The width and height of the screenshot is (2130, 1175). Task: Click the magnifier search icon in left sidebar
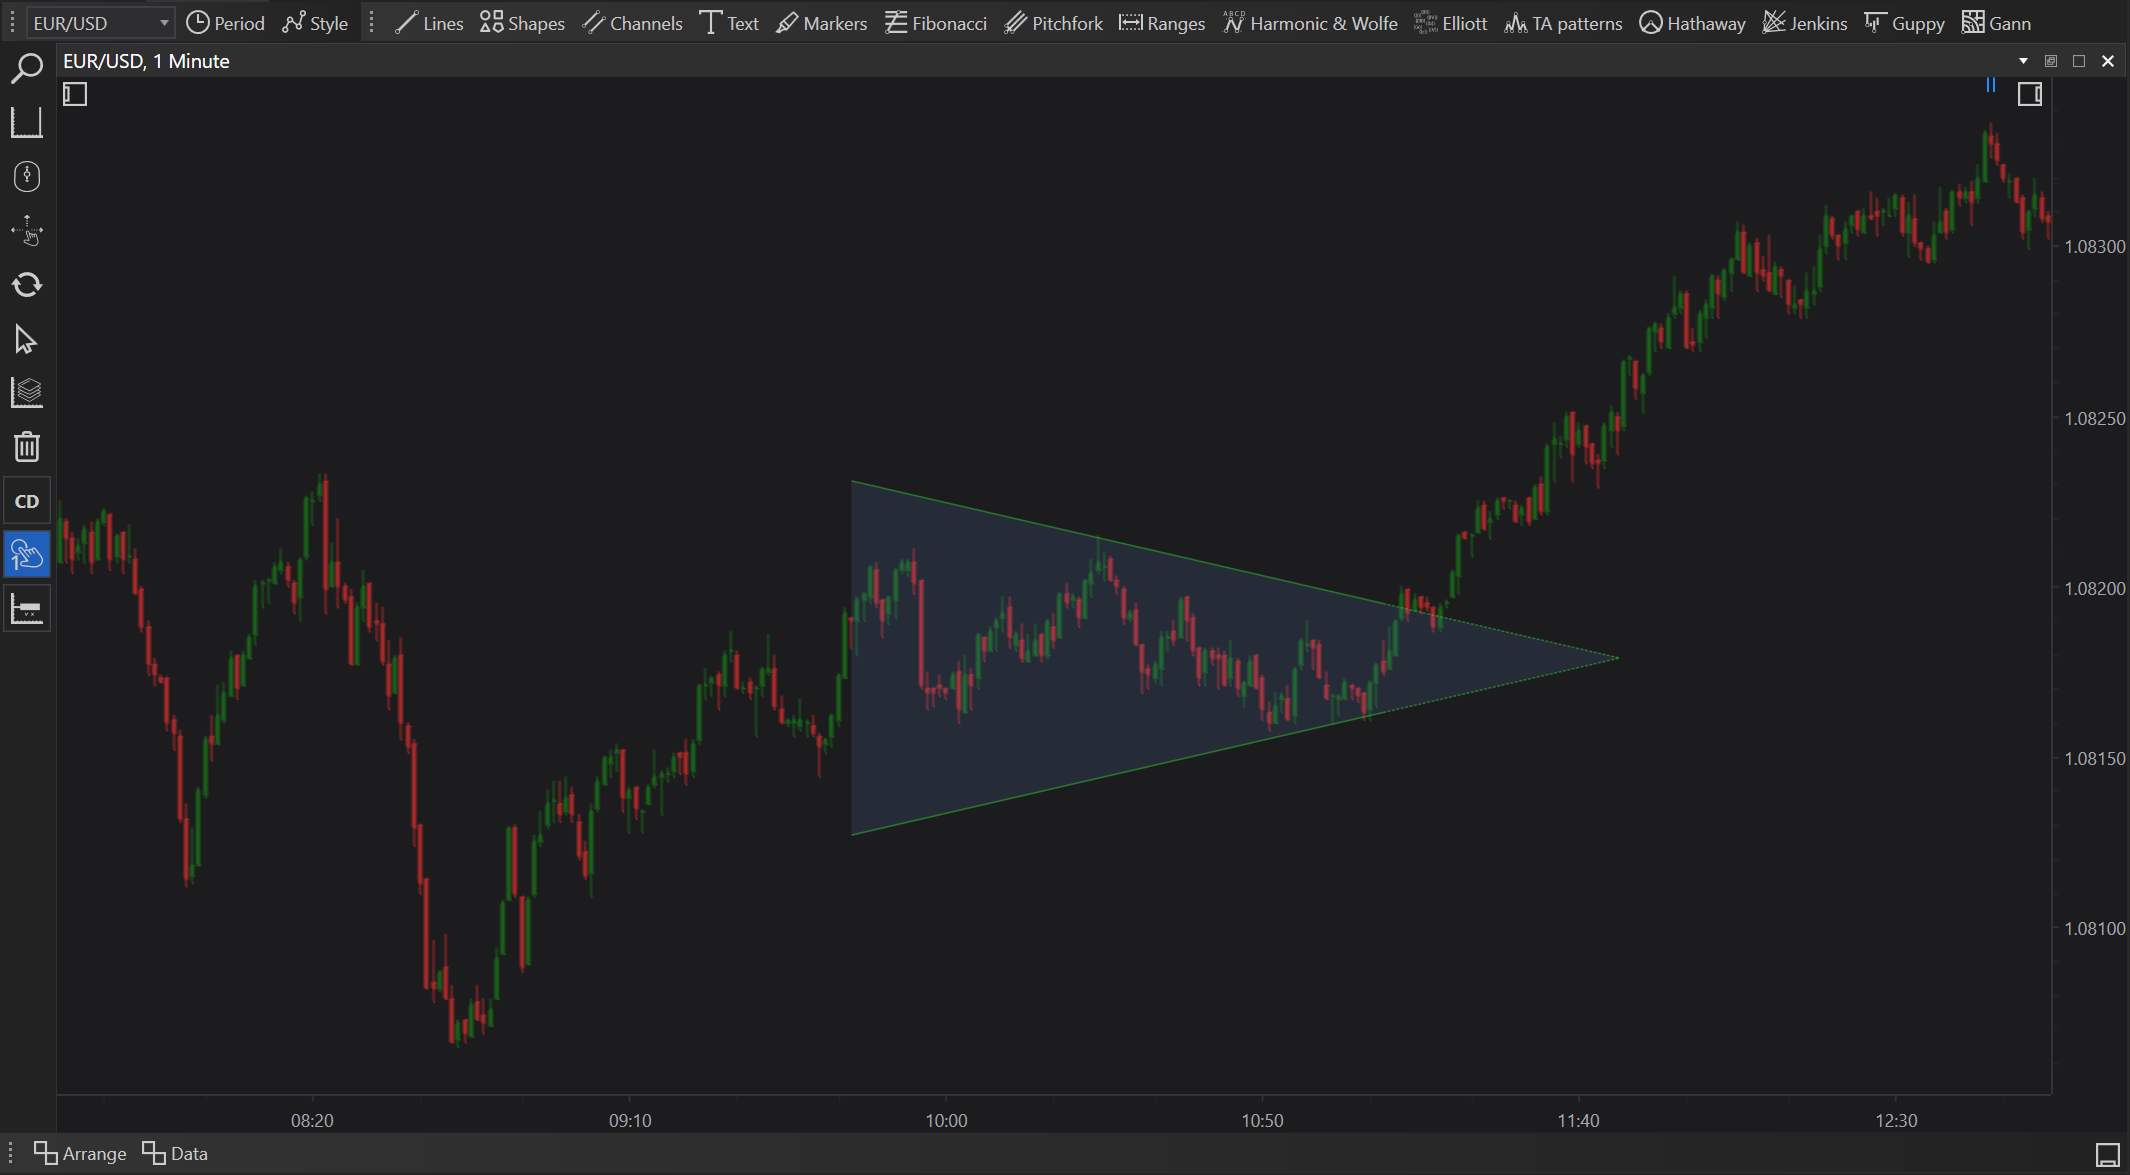[x=27, y=68]
